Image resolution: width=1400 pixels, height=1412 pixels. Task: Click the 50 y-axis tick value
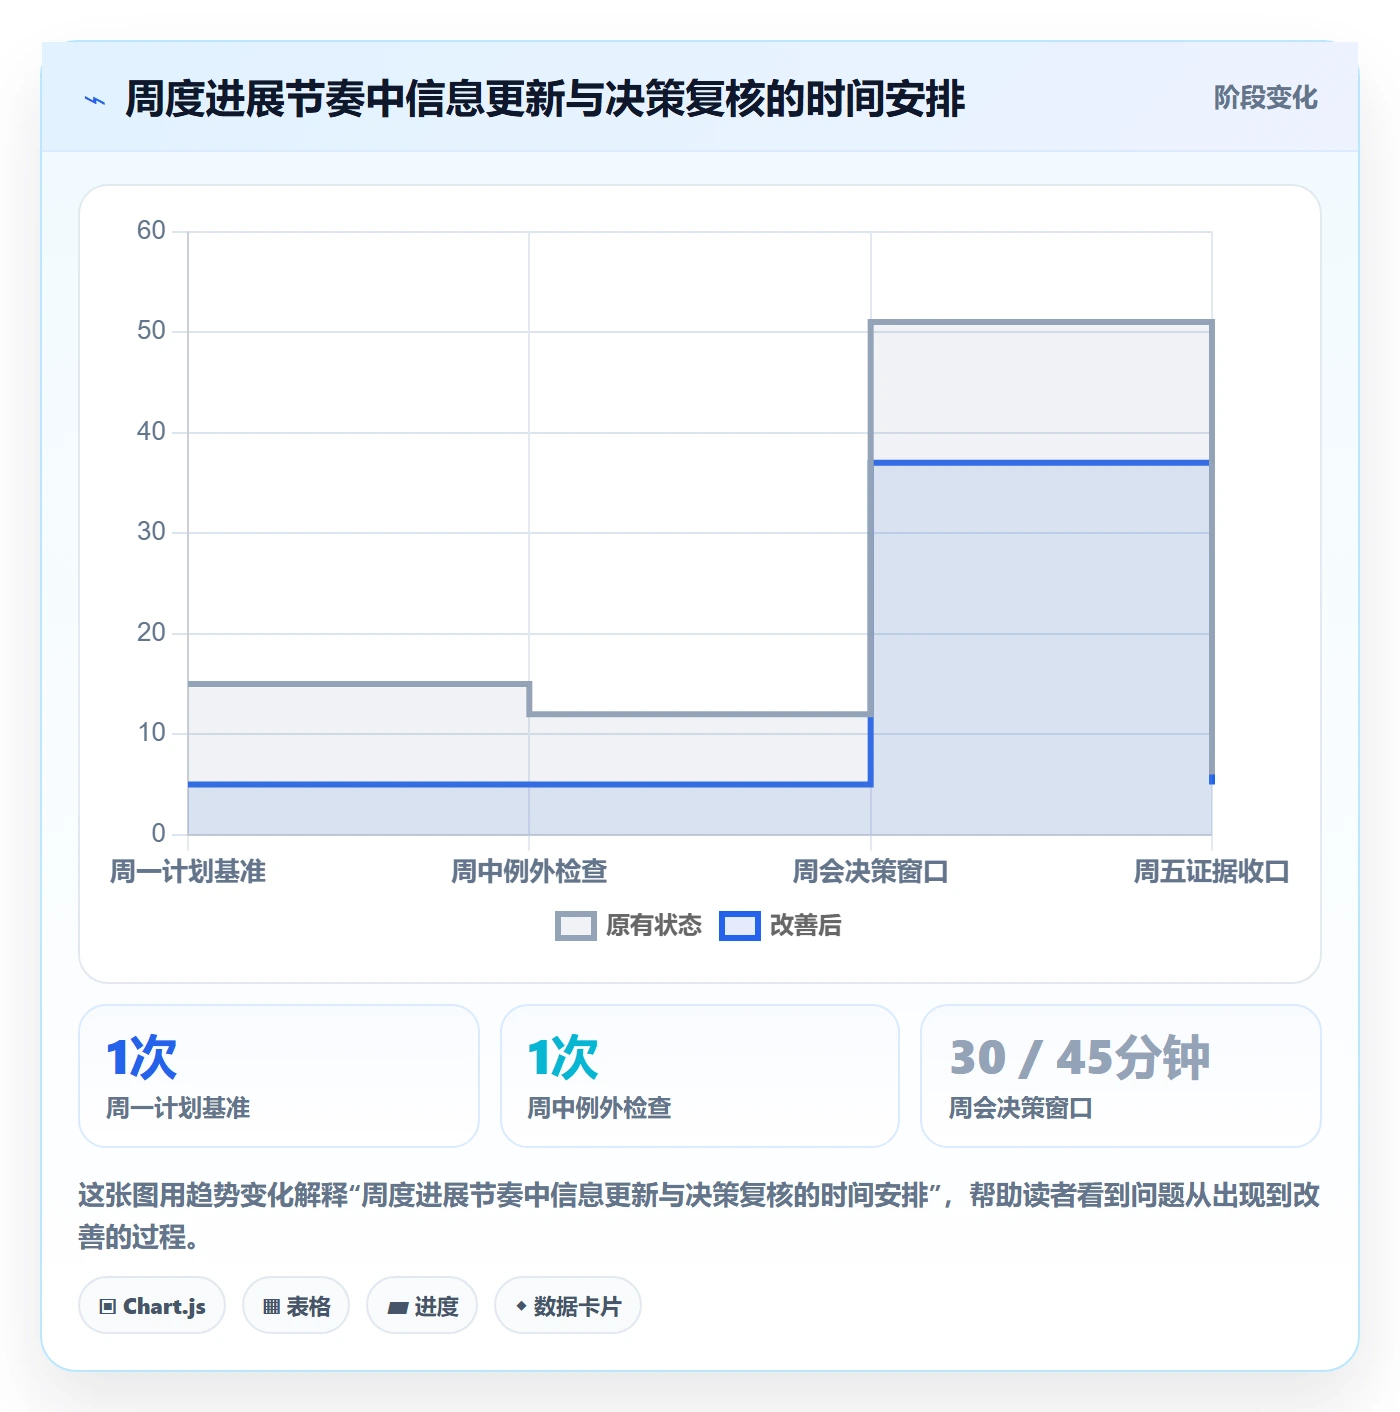pyautogui.click(x=151, y=331)
